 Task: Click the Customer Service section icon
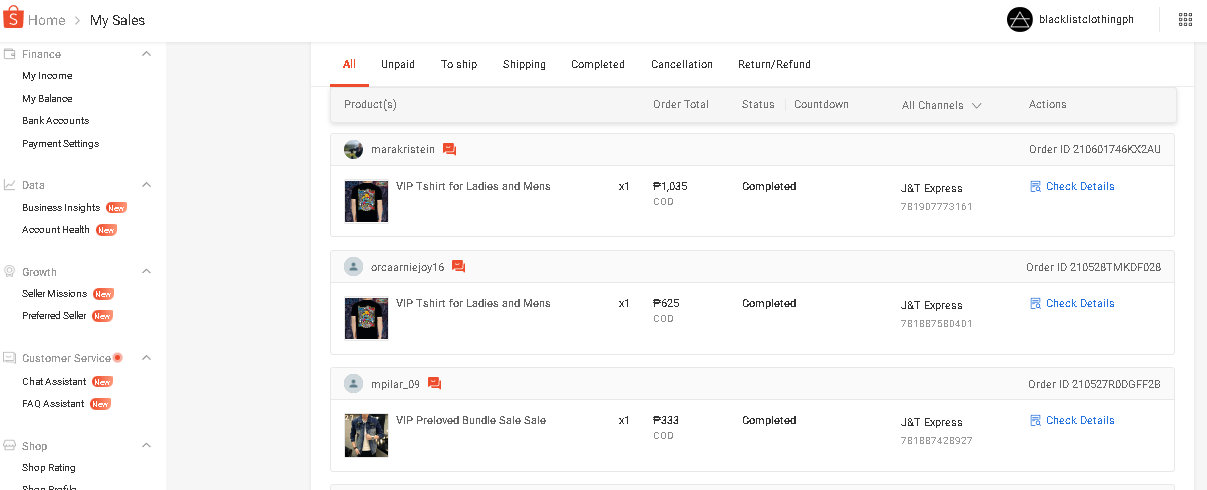tap(9, 358)
